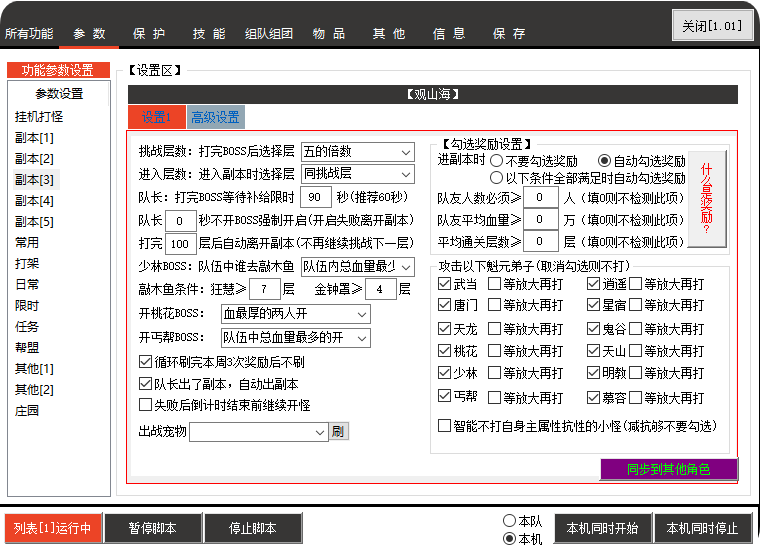Click the purple 同步到其他角色 button
This screenshot has height=551, width=760.
pyautogui.click(x=668, y=469)
